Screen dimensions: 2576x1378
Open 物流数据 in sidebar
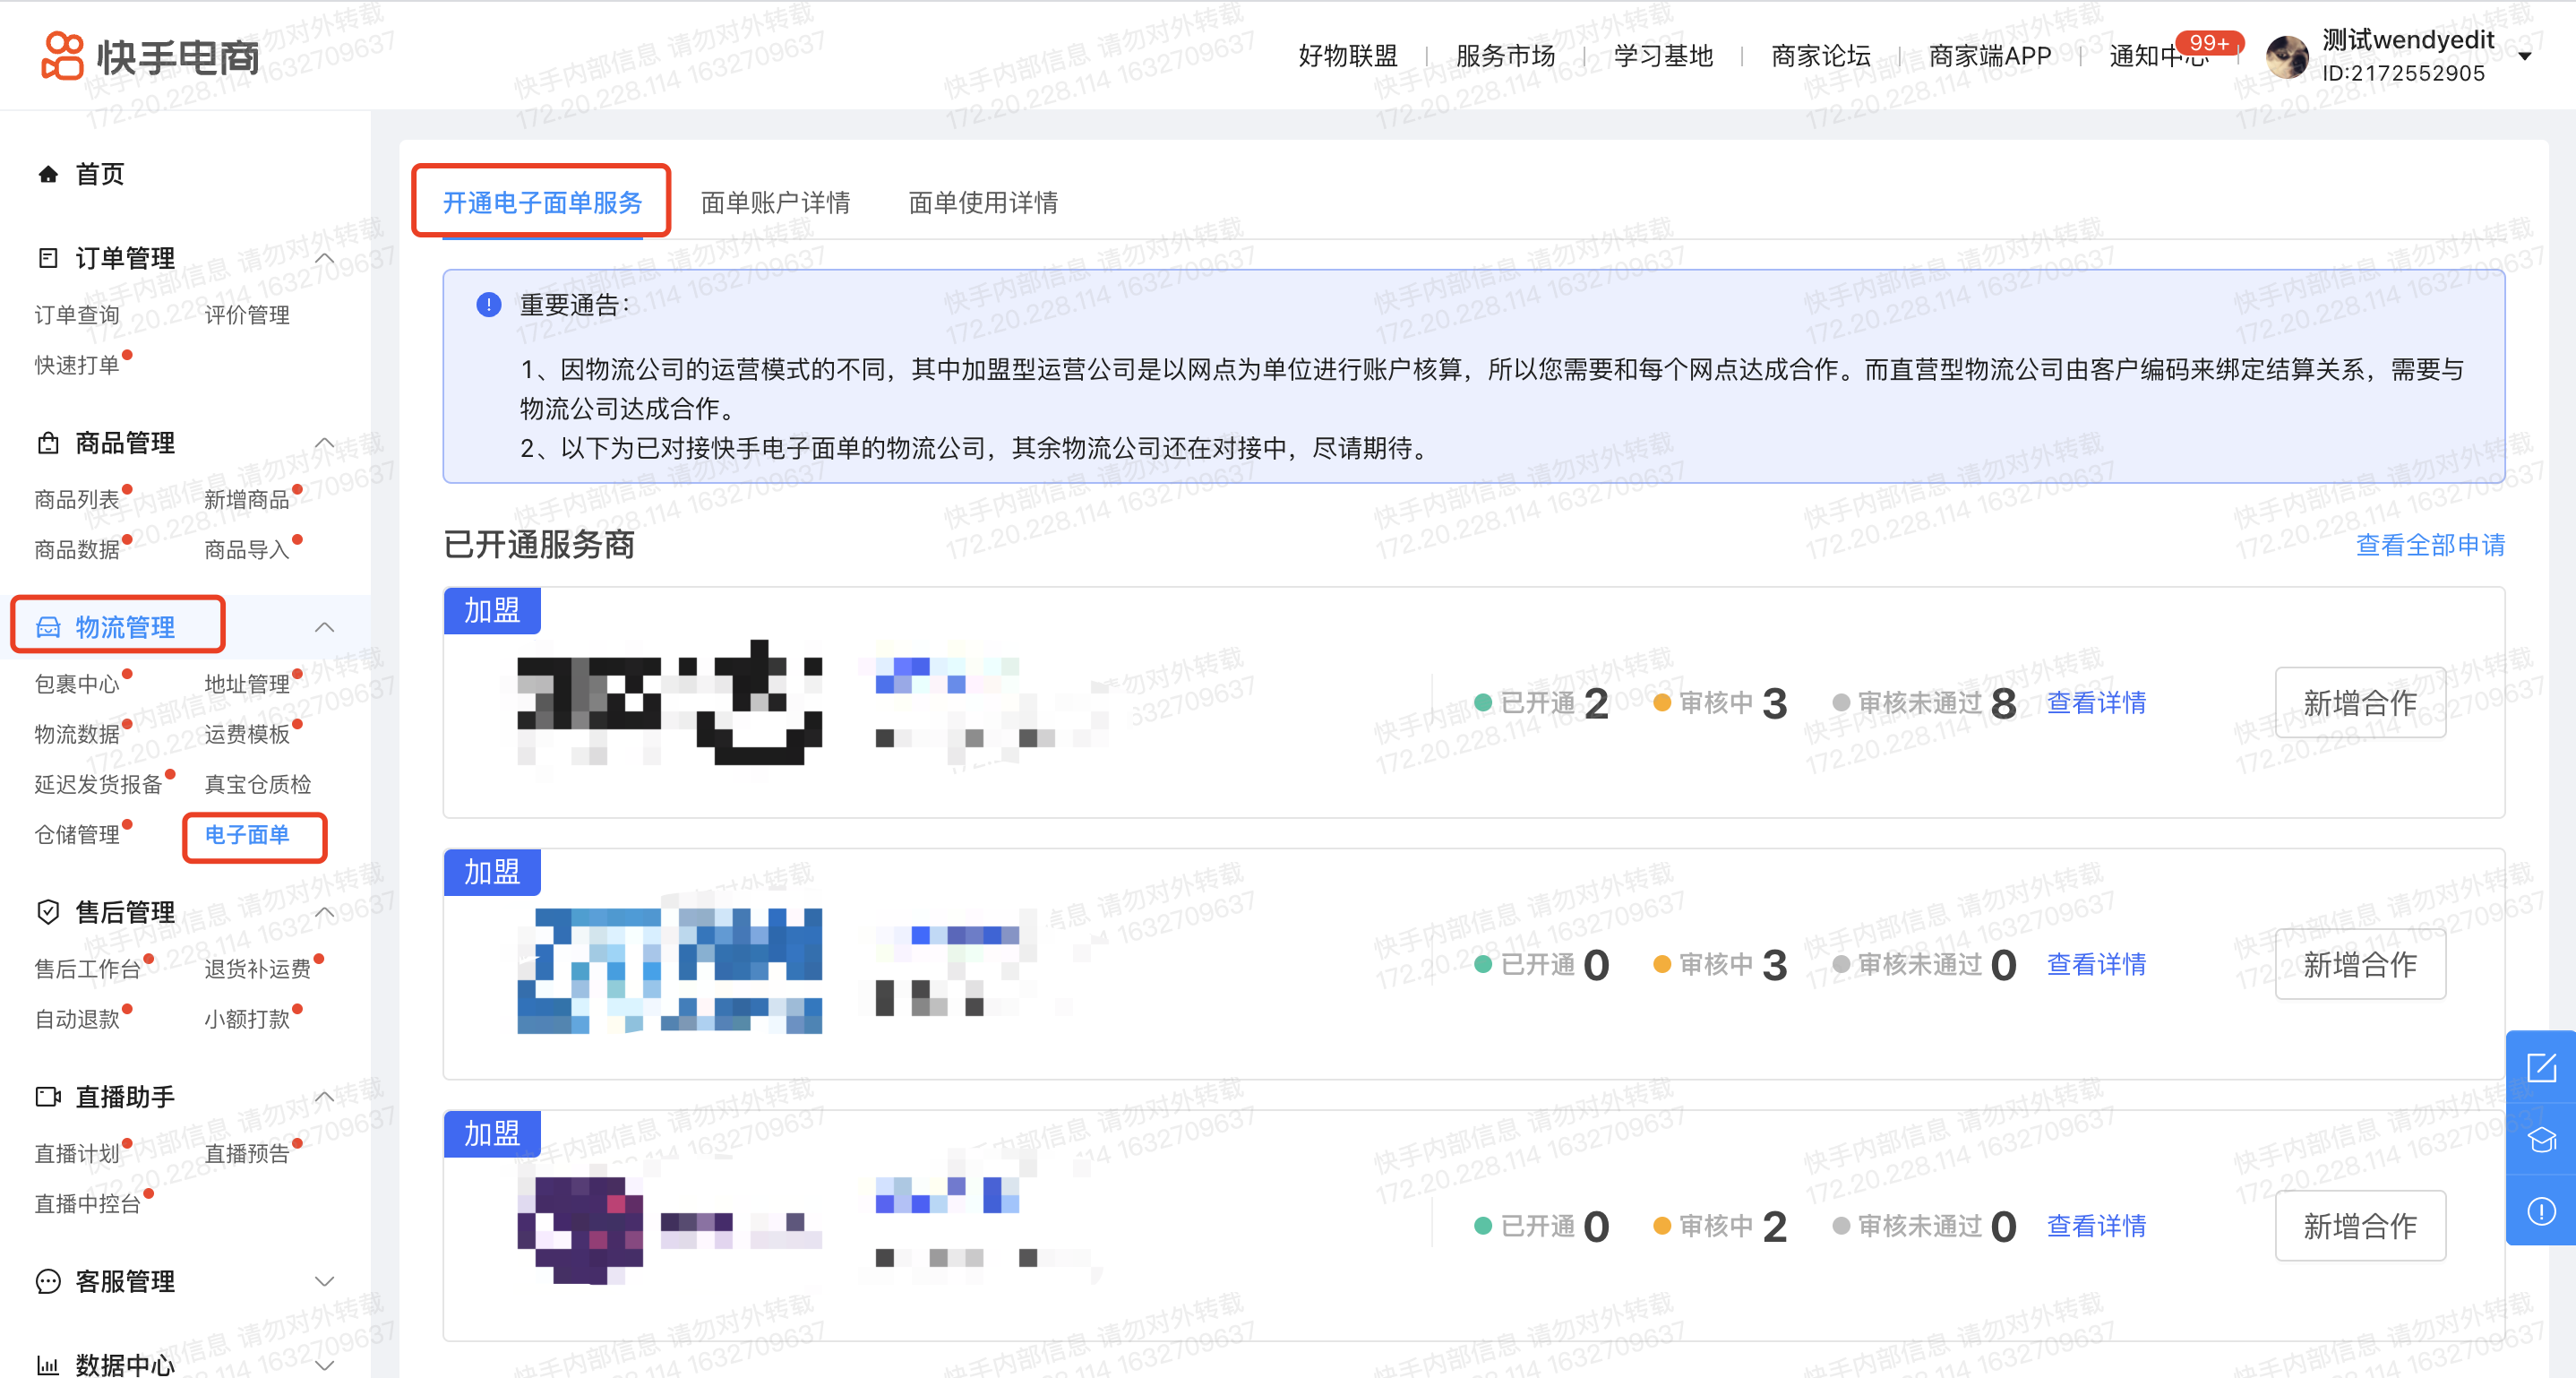77,734
